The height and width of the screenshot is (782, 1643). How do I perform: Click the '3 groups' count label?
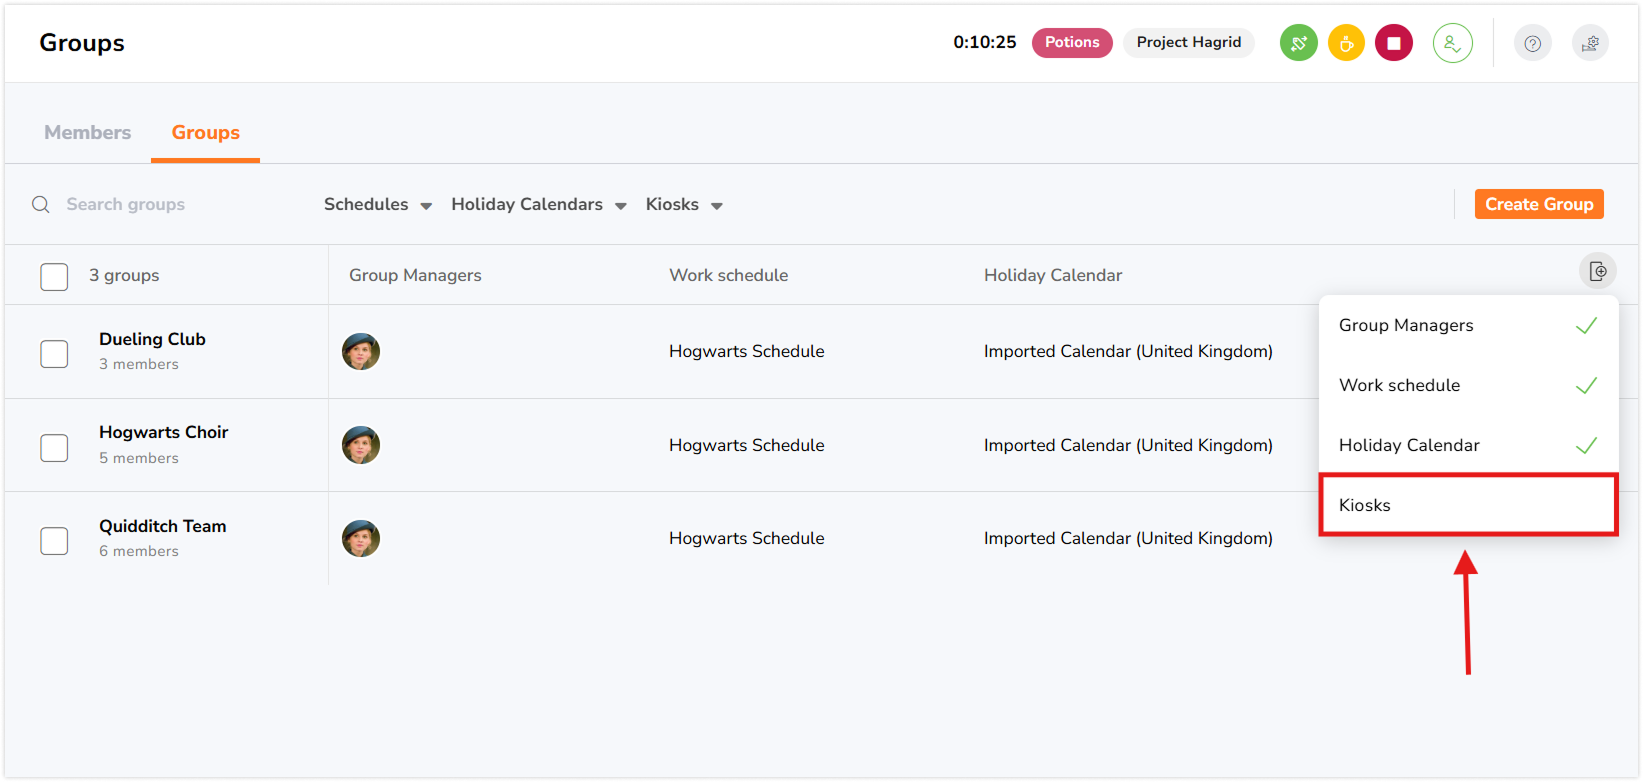[124, 275]
